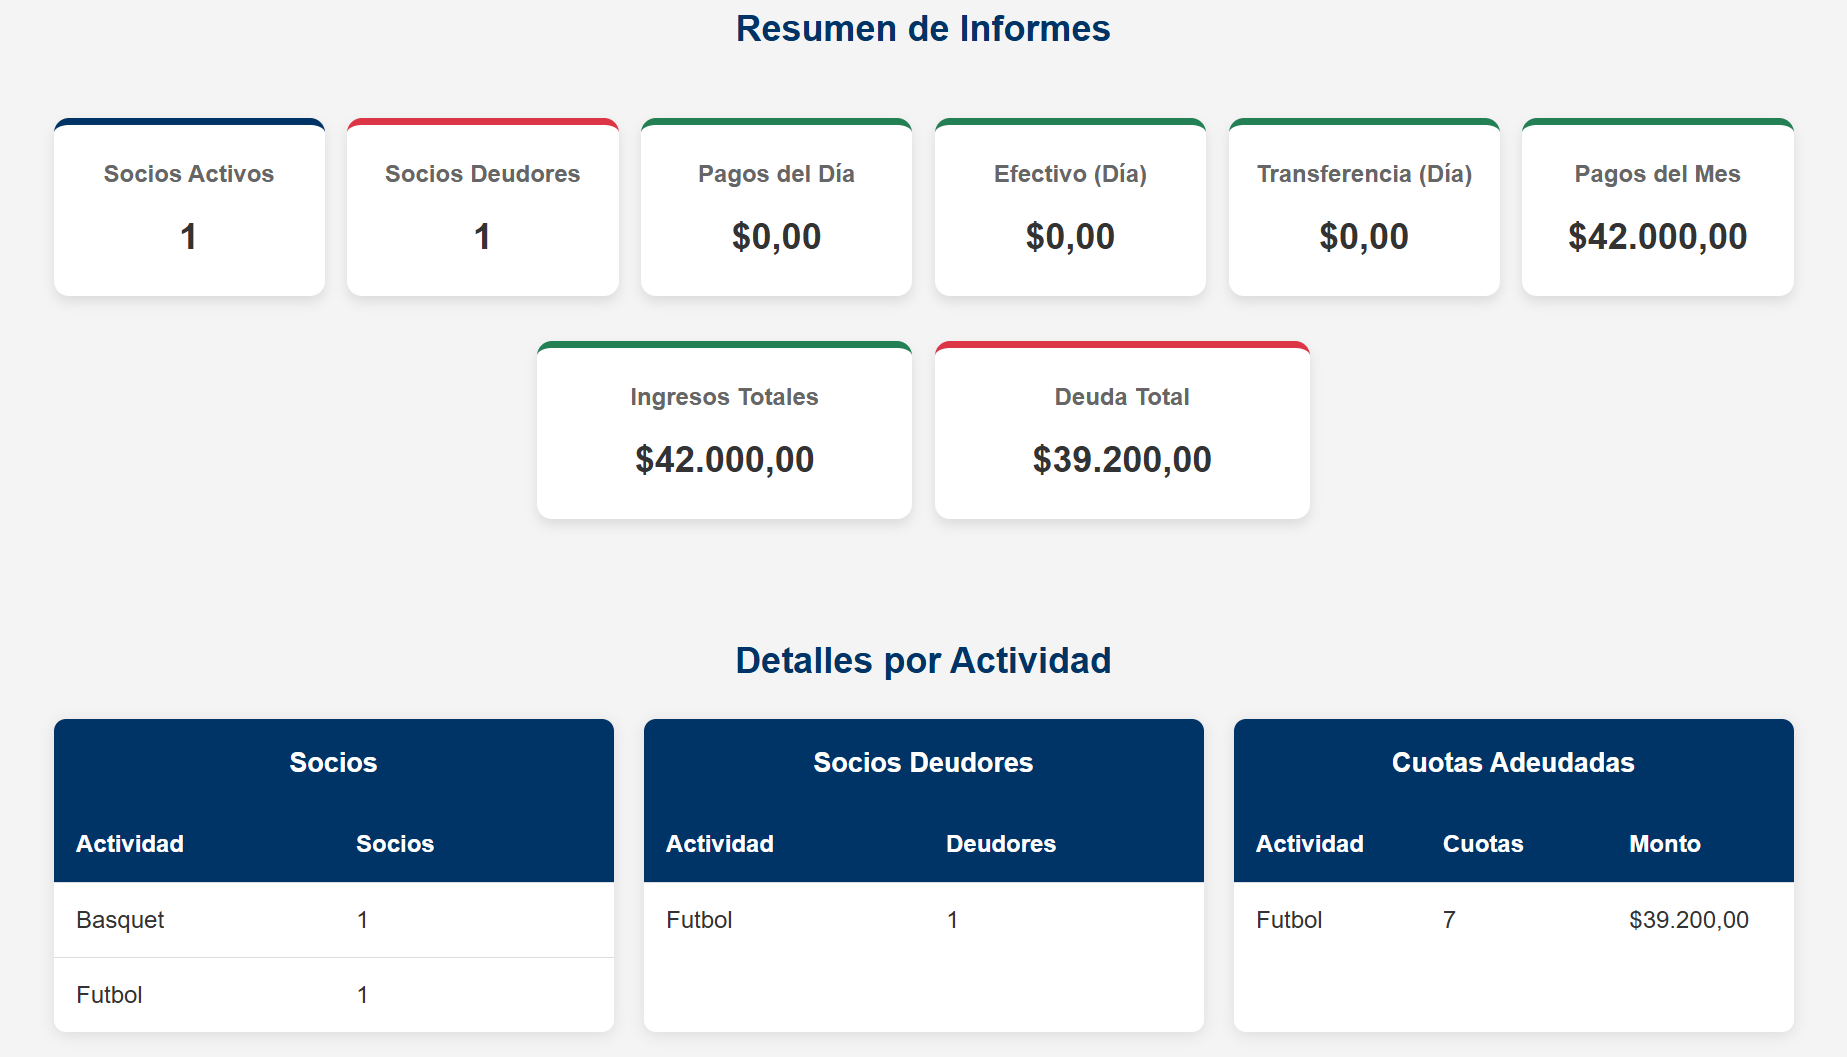Click the Detalles por Actividad heading
Viewport: 1847px width, 1057px height.
pos(923,661)
